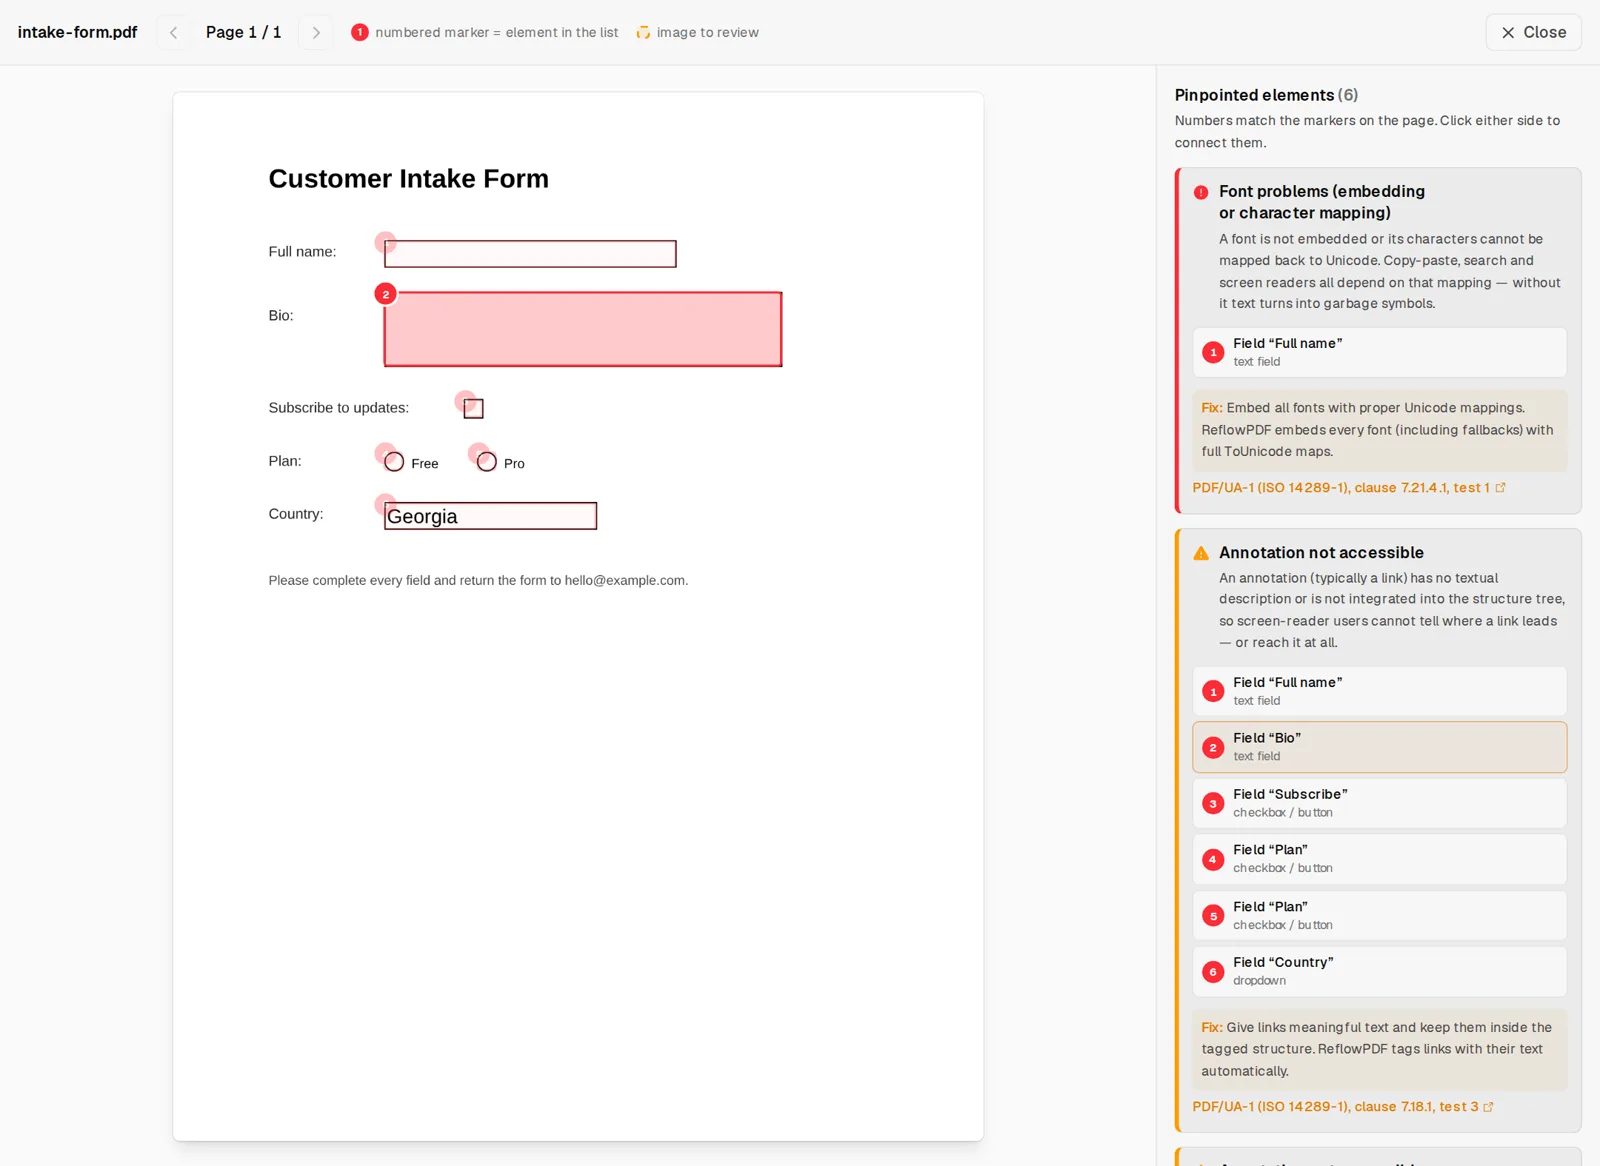Click the hello@example.com instruction text
This screenshot has height=1166, width=1600.
478,580
